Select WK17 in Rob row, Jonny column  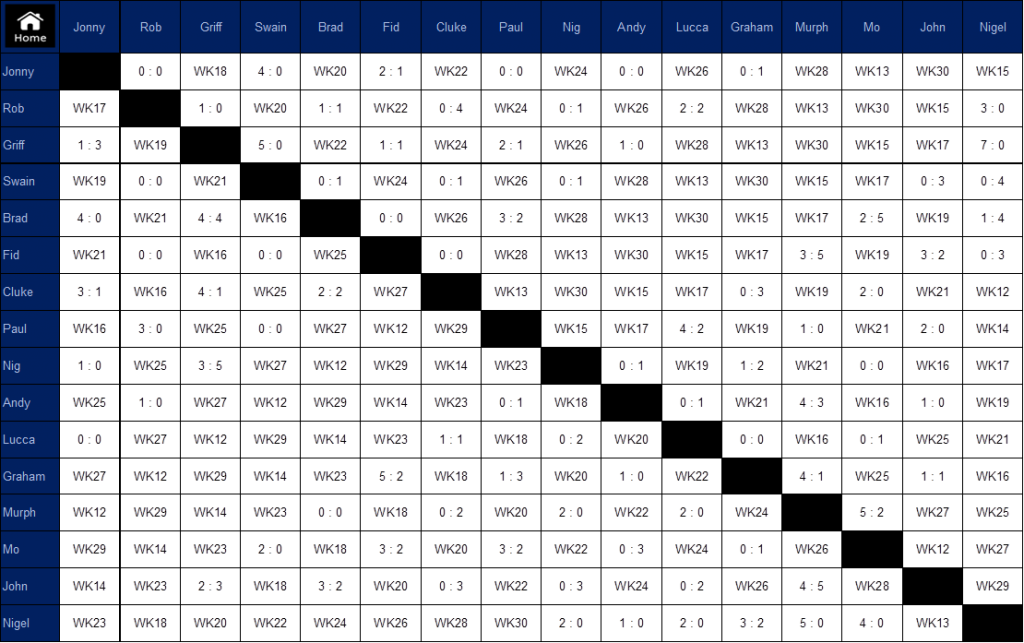(89, 108)
